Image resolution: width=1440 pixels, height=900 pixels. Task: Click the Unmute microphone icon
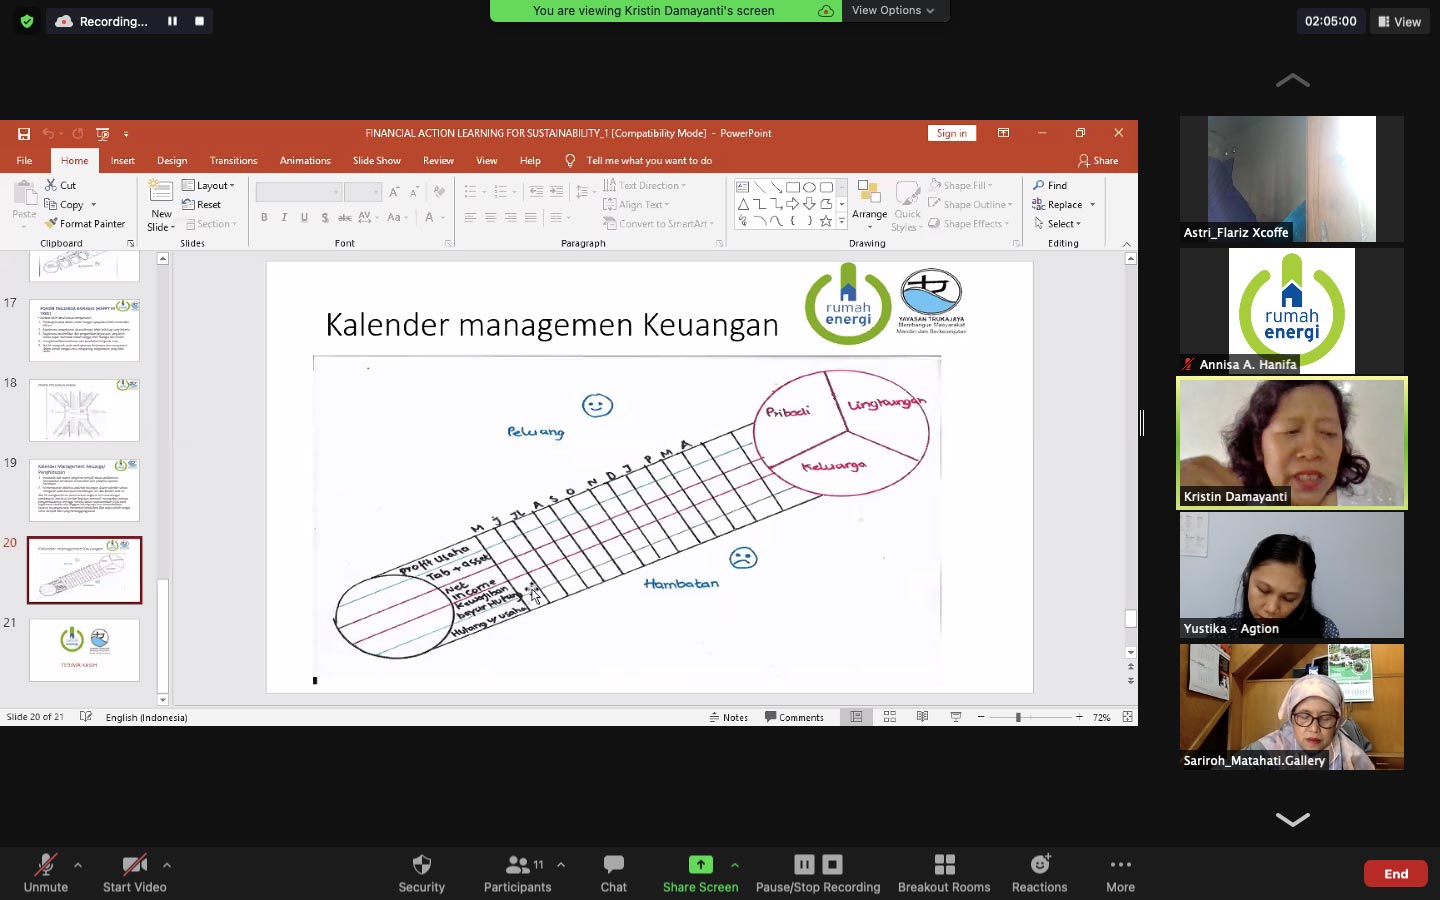pyautogui.click(x=45, y=864)
